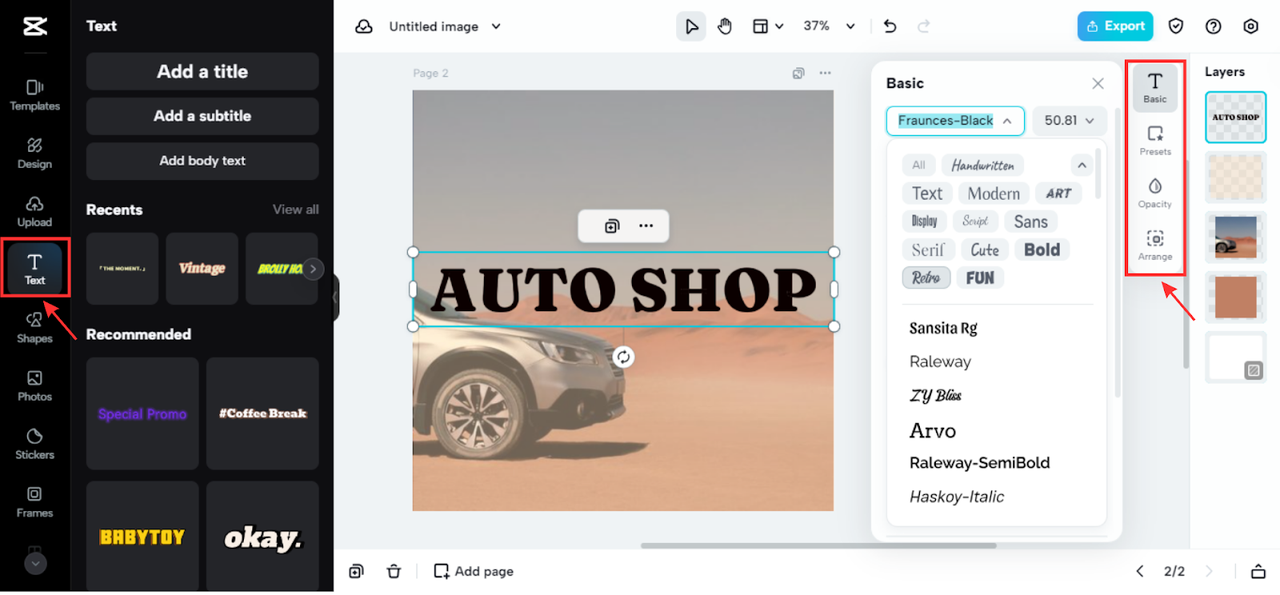Toggle the Retro font filter
The image size is (1280, 595).
(x=926, y=277)
